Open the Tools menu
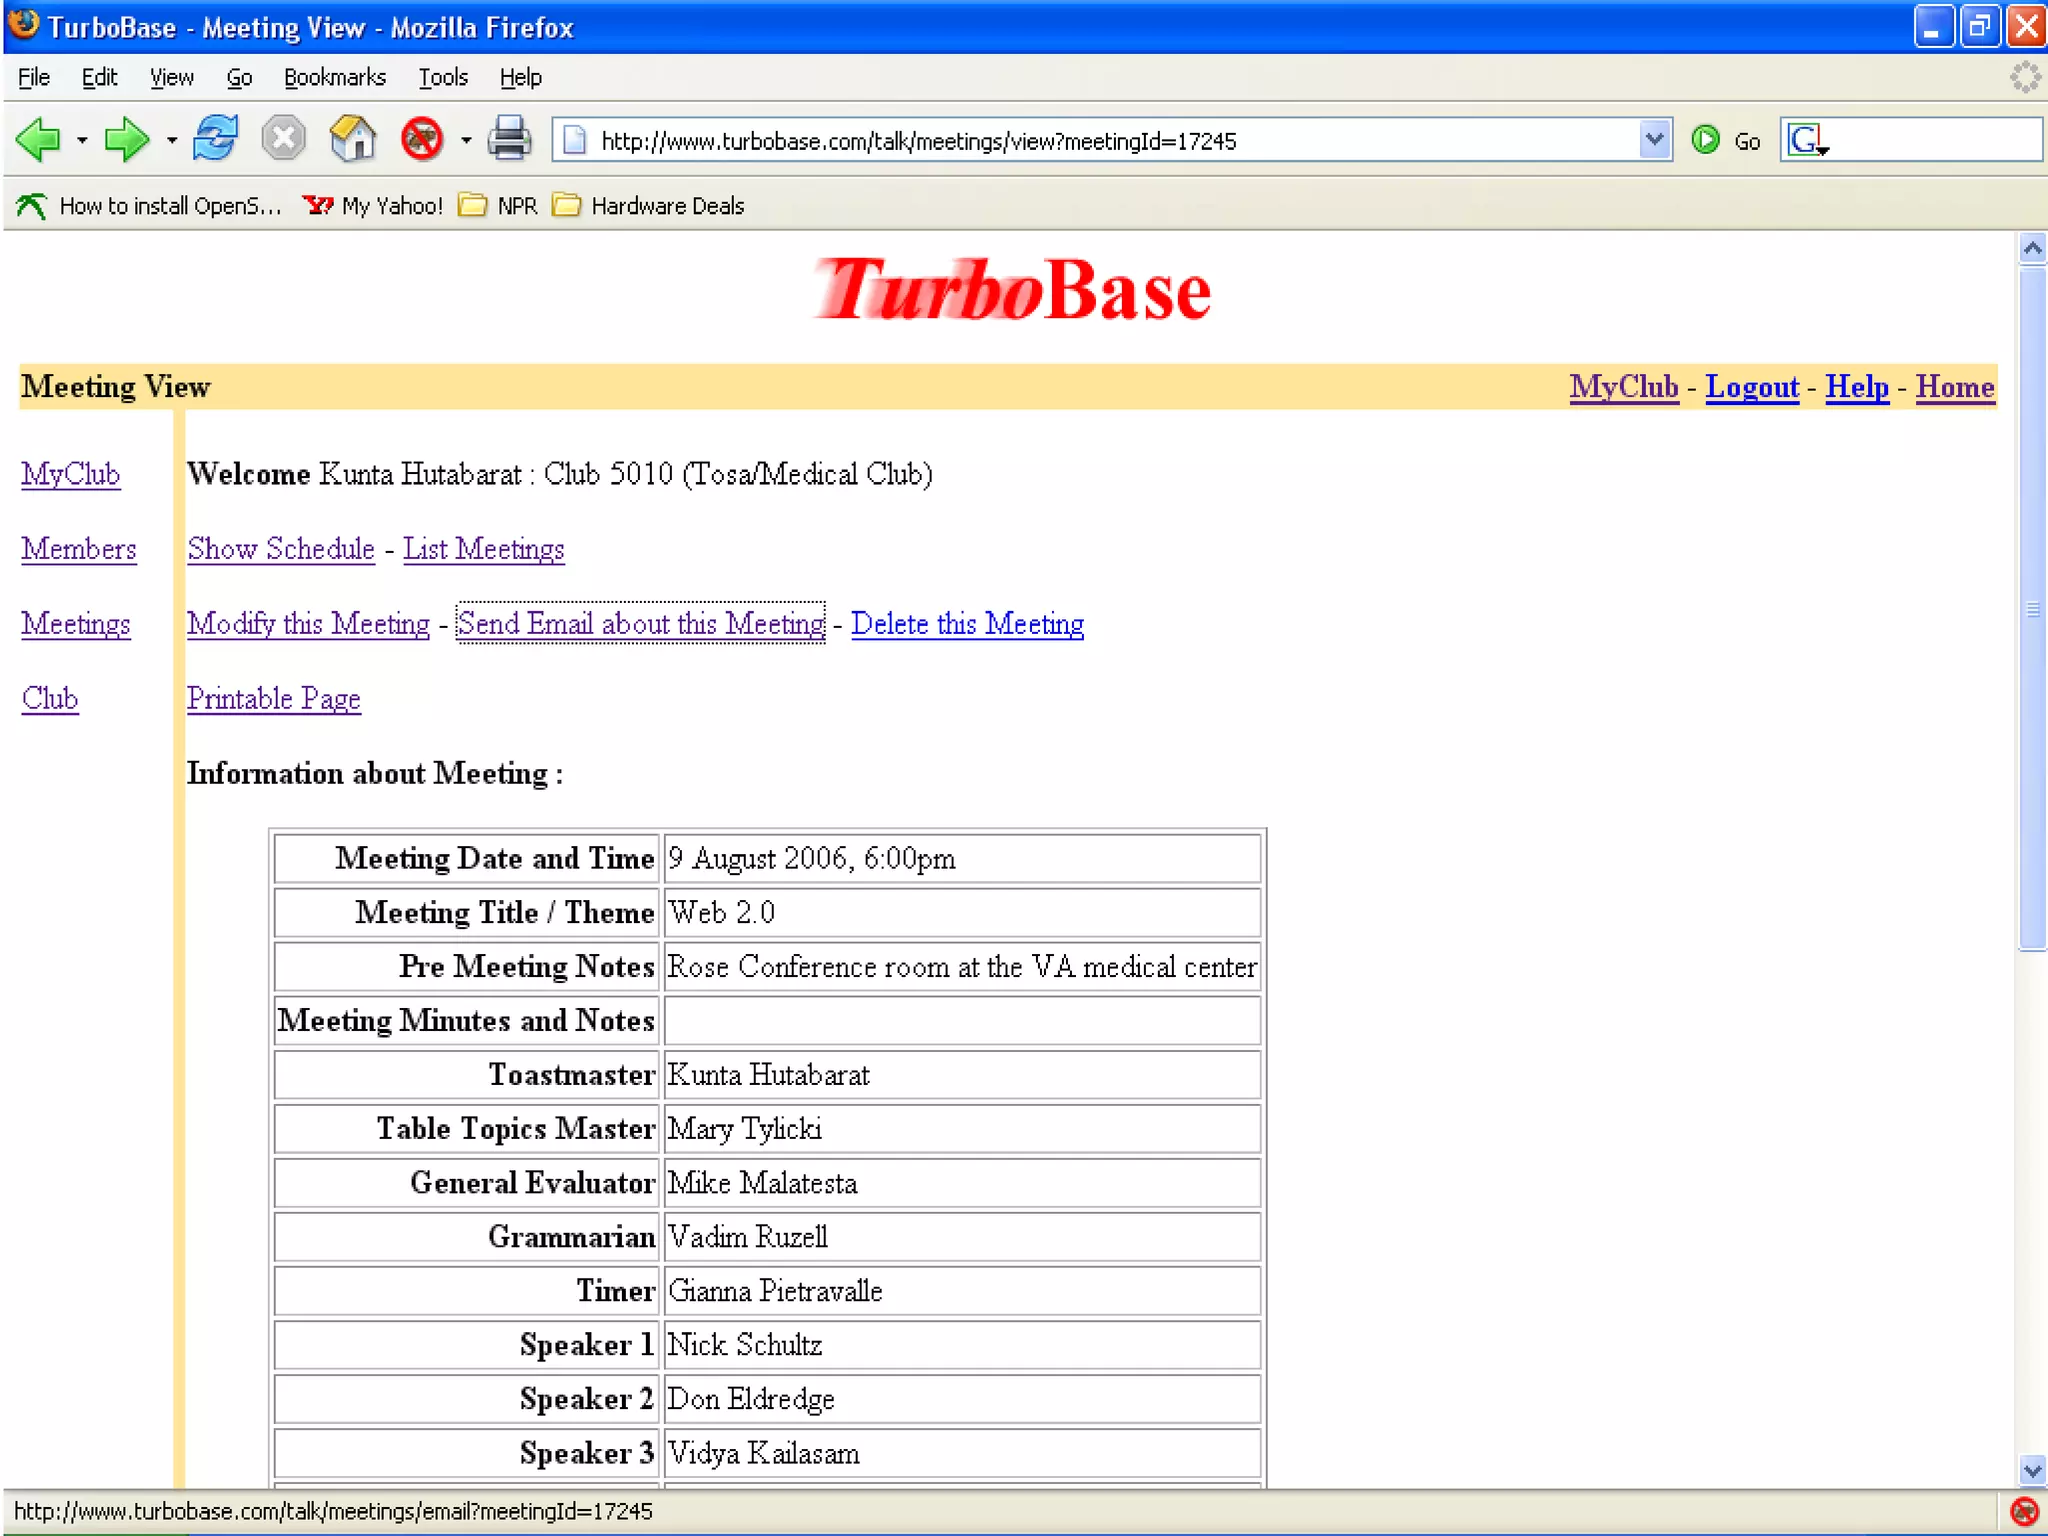This screenshot has height=1536, width=2048. [x=442, y=77]
